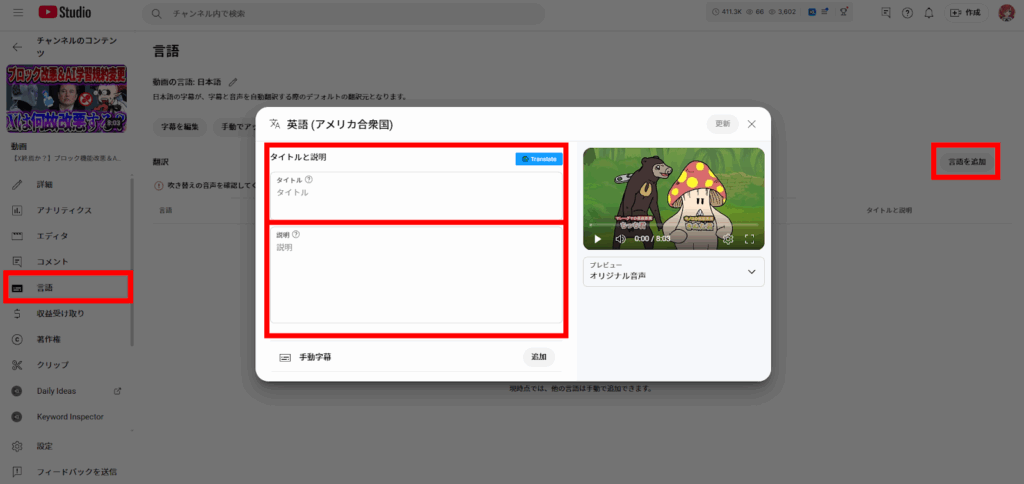Click the notifications bell icon
1024x484 pixels.
929,13
